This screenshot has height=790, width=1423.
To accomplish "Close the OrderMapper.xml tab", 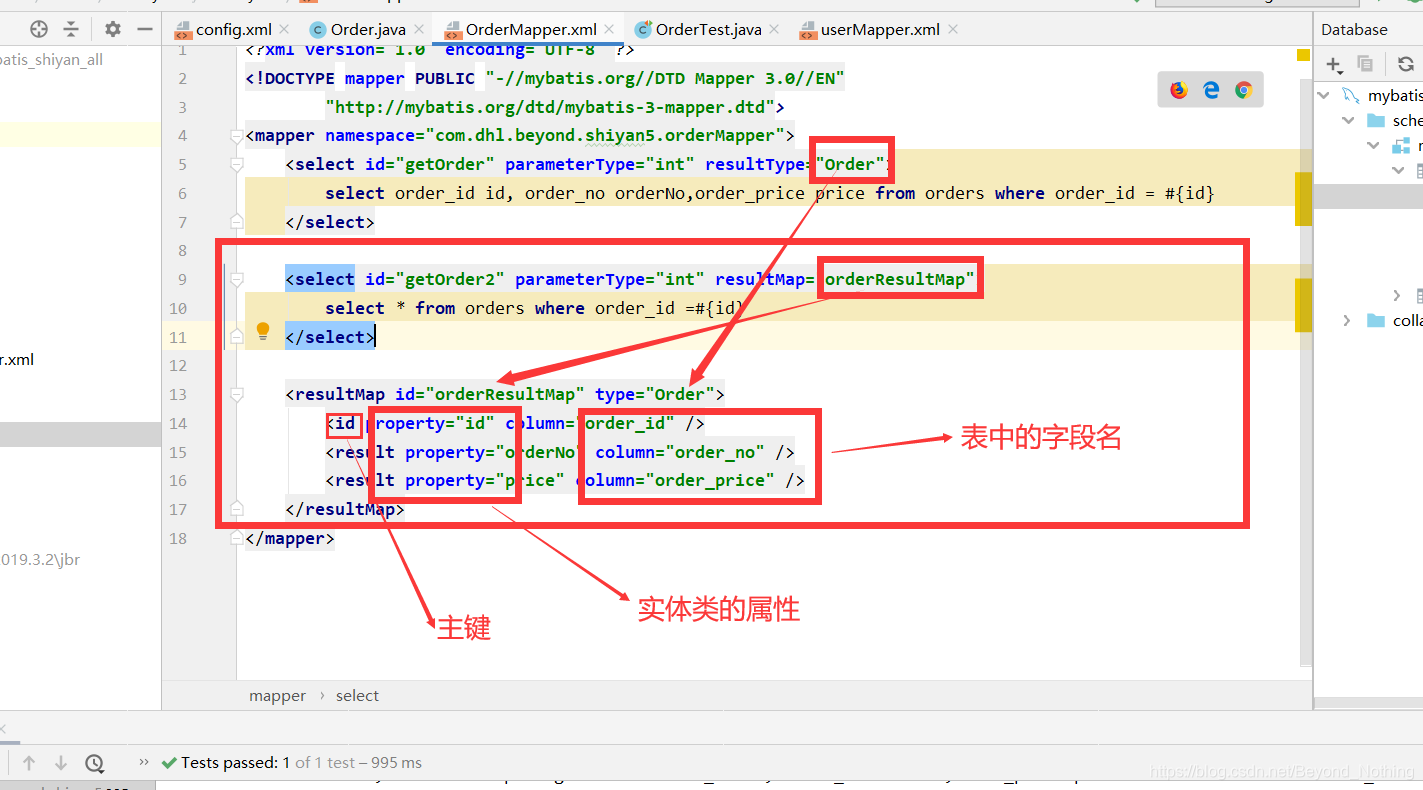I will (609, 30).
